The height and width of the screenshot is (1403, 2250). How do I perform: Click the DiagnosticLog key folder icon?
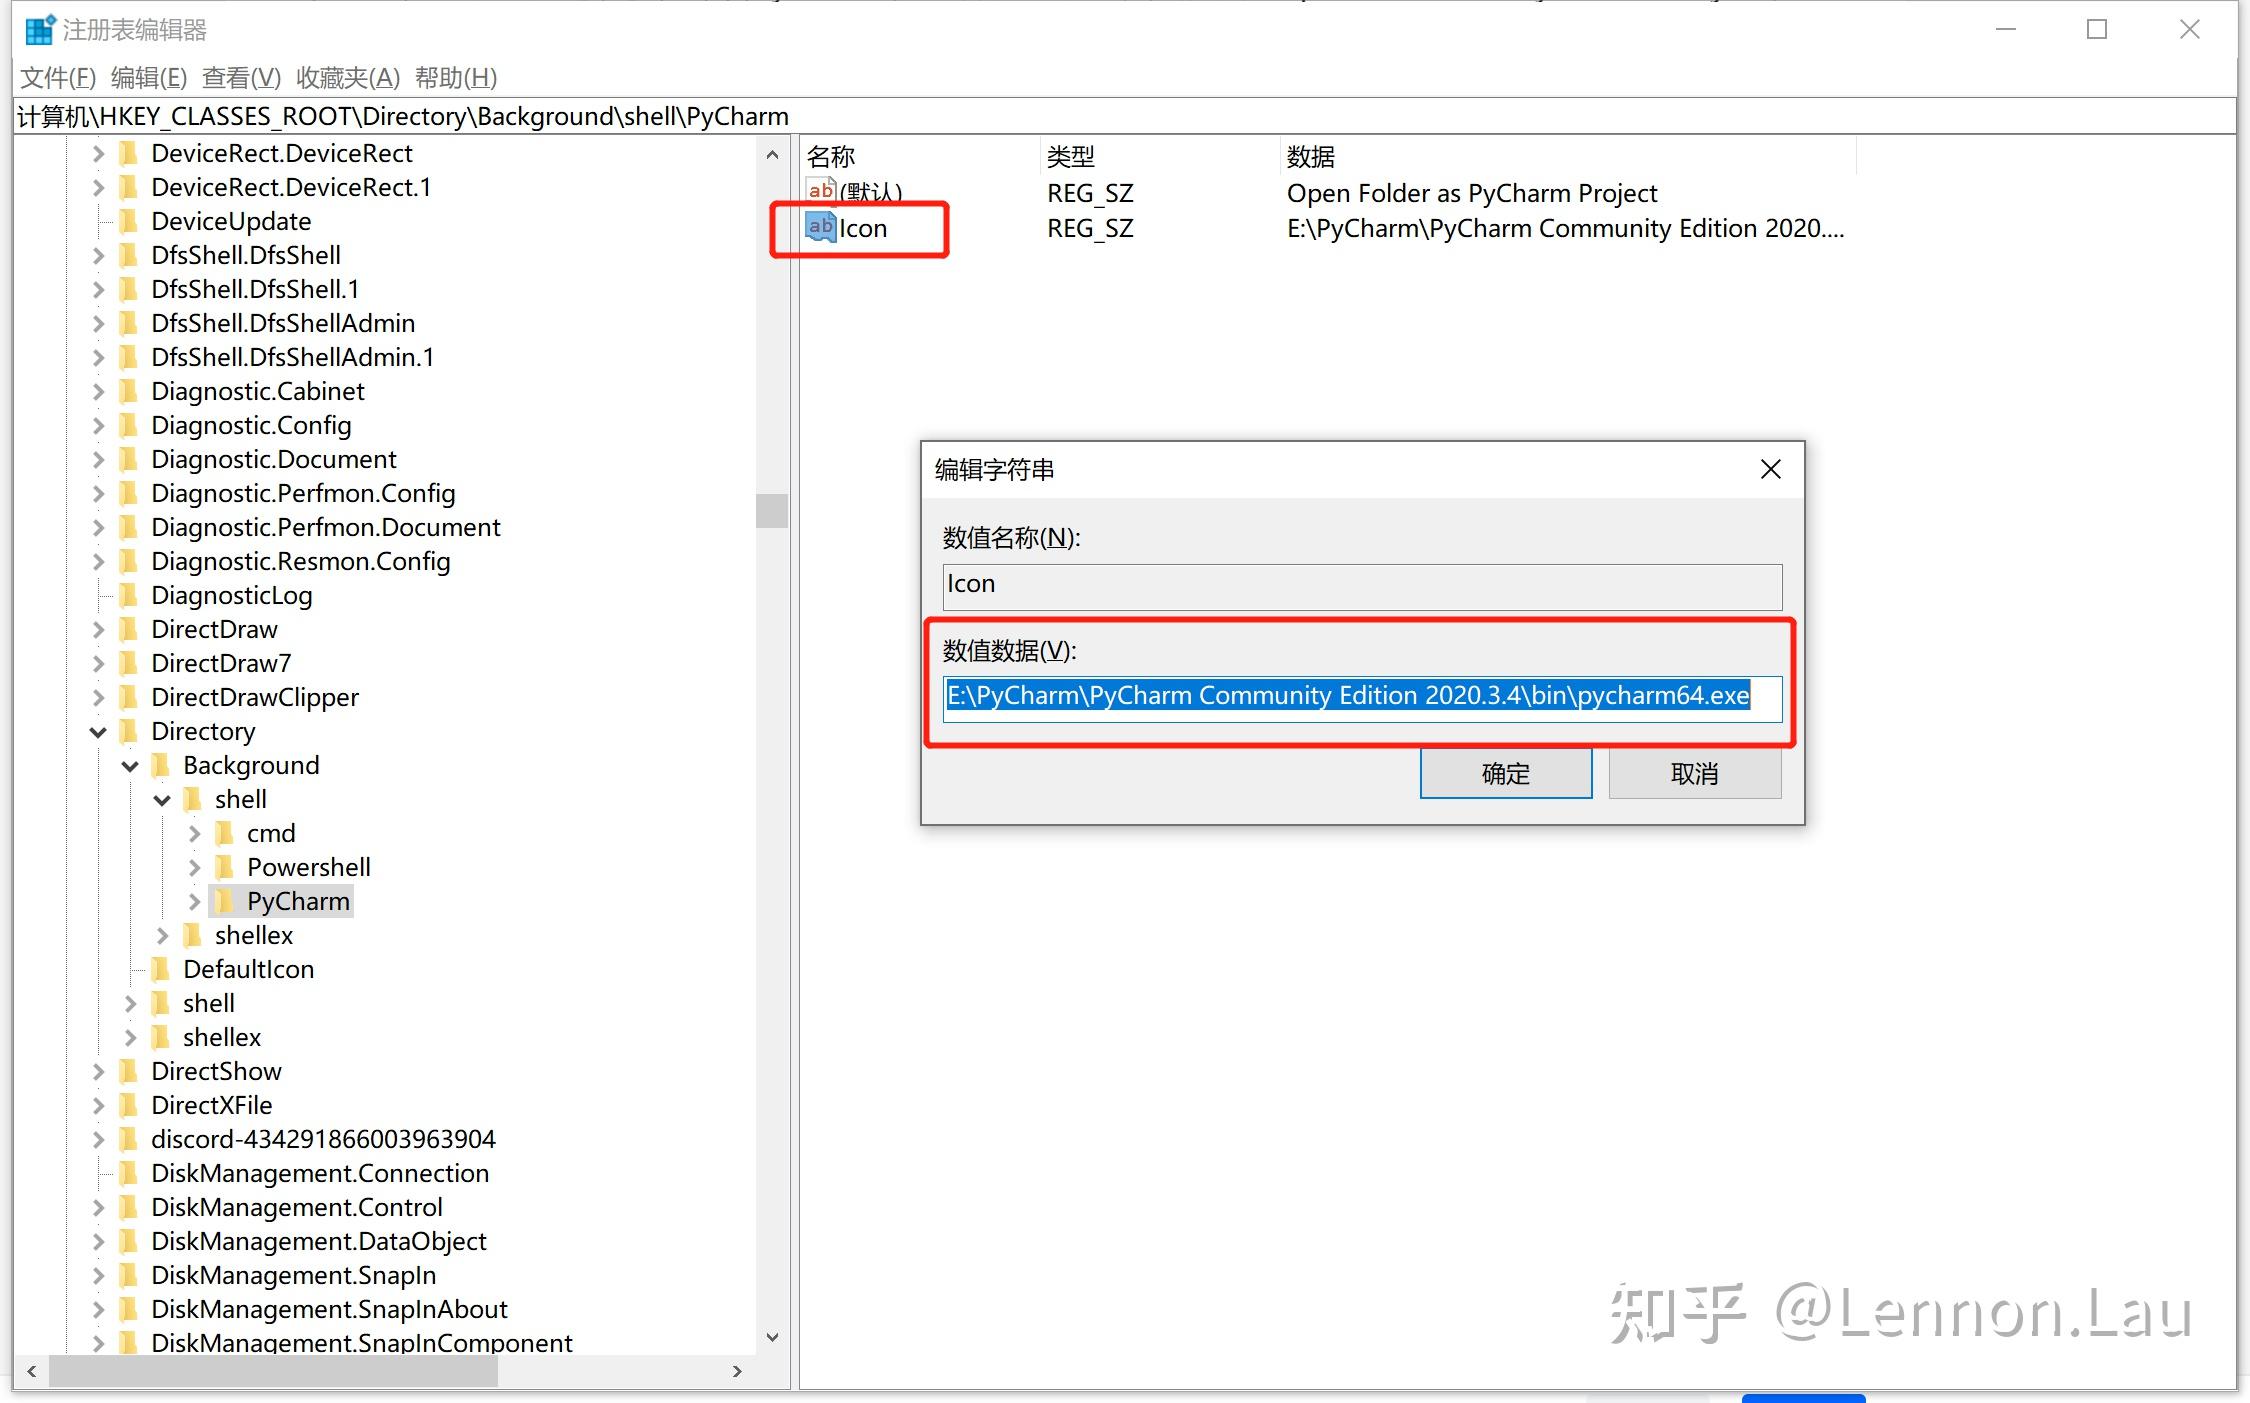pyautogui.click(x=130, y=595)
